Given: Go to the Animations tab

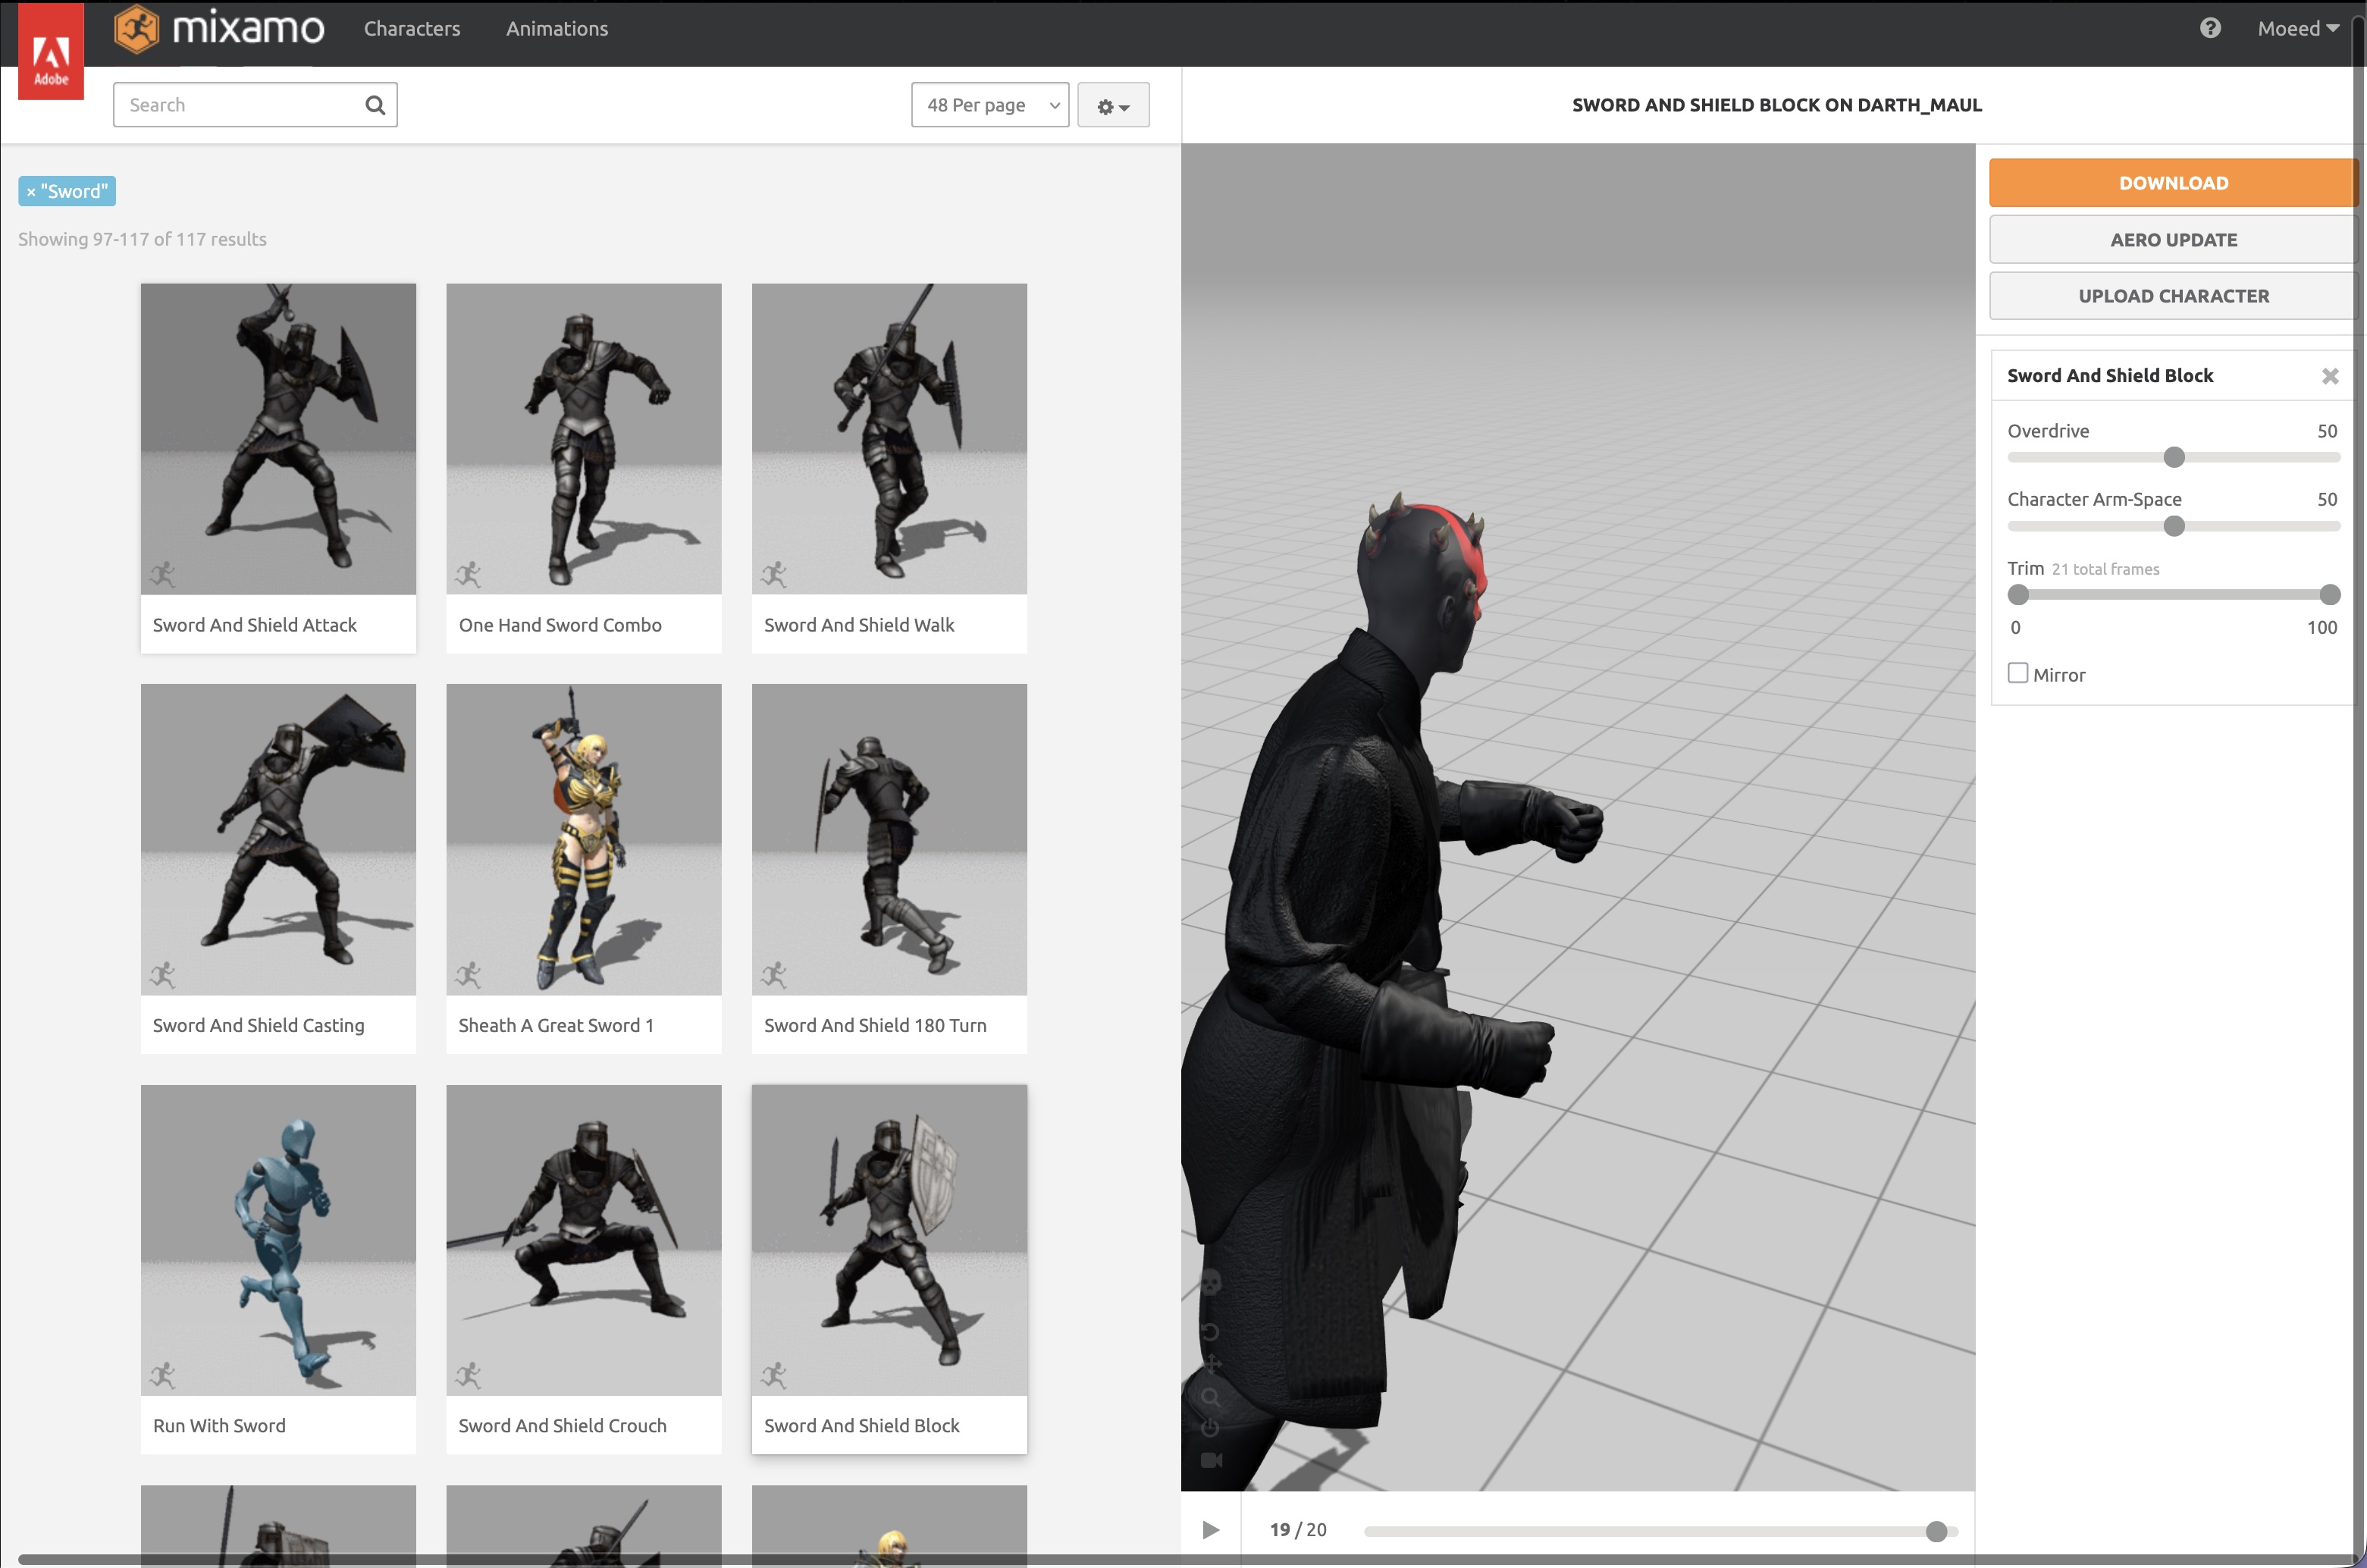Looking at the screenshot, I should 557,28.
